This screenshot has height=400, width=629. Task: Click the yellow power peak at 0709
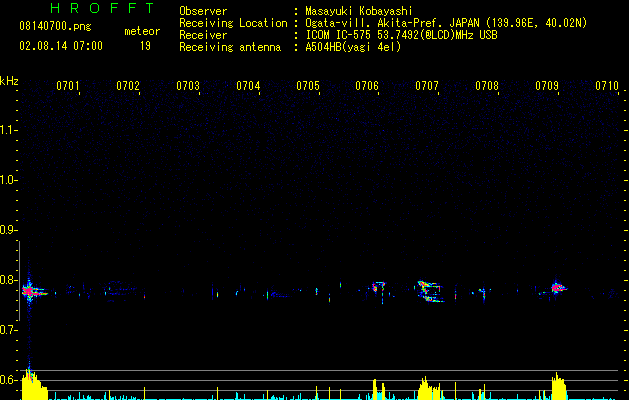(x=559, y=387)
